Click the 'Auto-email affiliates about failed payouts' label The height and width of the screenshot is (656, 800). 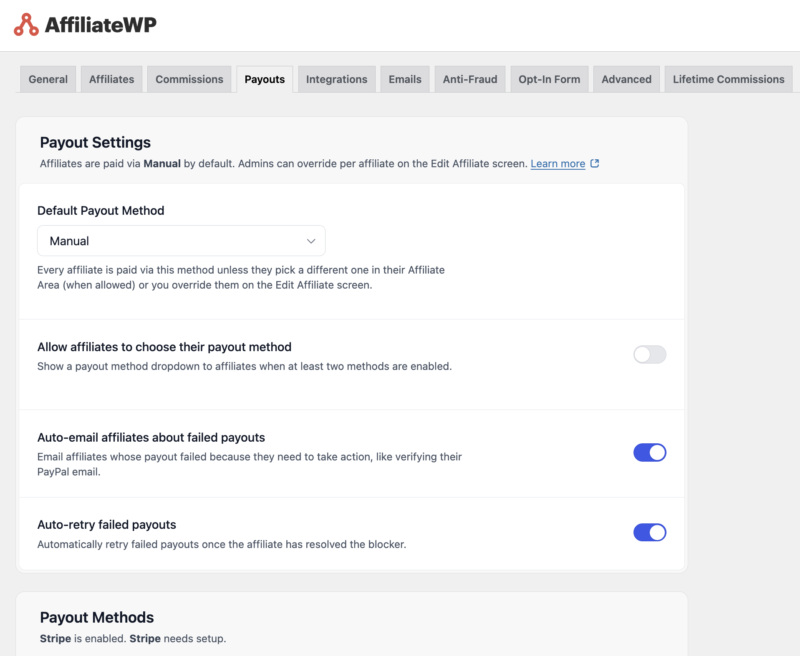point(151,437)
